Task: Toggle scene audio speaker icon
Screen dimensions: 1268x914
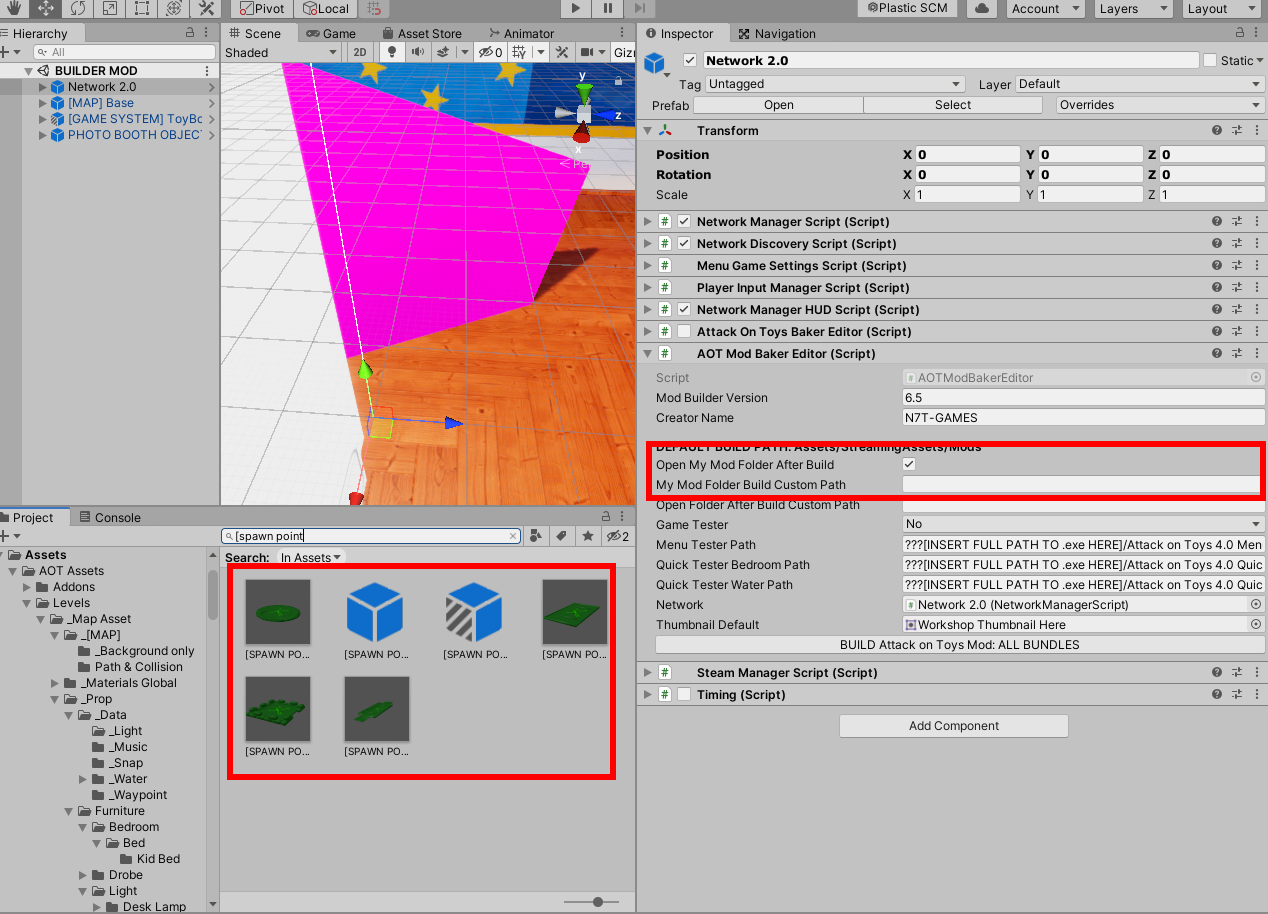Action: click(x=417, y=52)
